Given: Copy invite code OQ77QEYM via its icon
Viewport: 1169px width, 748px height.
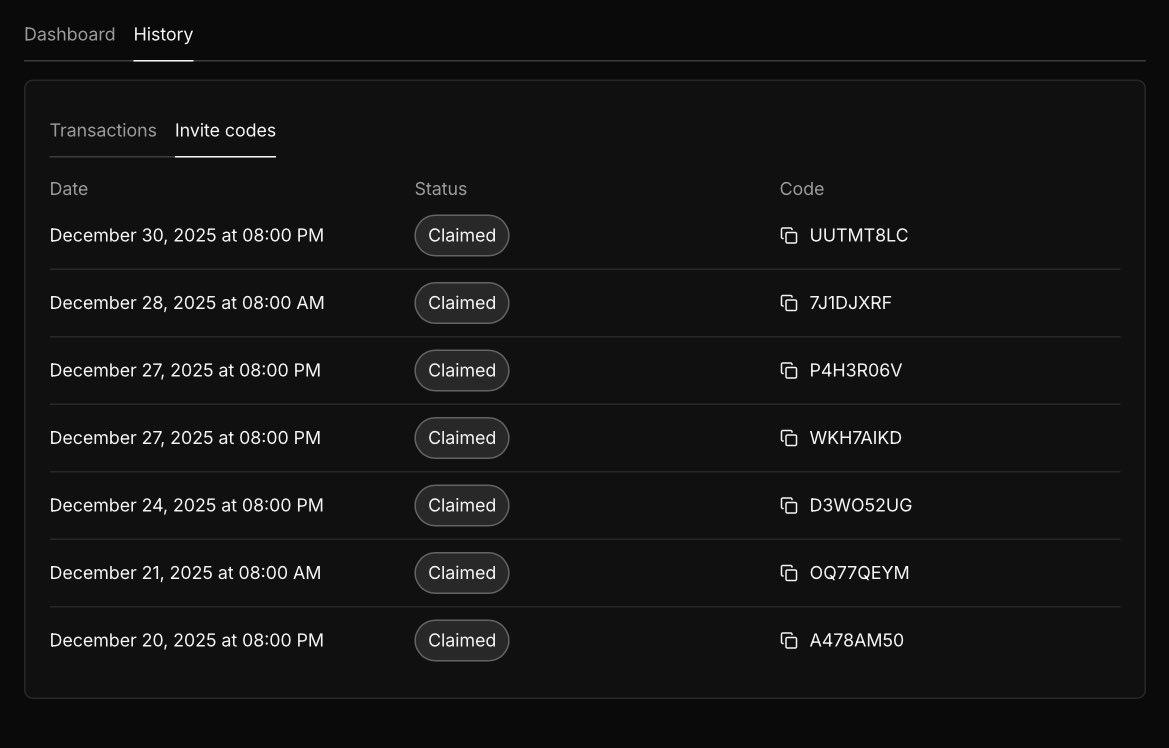Looking at the screenshot, I should 789,573.
